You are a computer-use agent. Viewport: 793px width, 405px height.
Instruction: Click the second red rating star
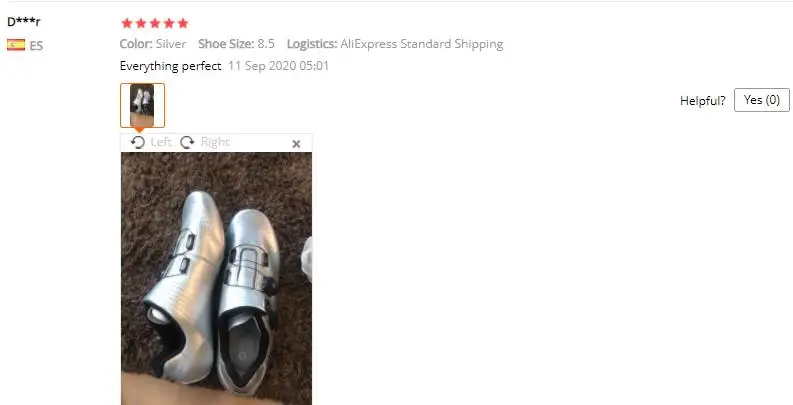(141, 23)
